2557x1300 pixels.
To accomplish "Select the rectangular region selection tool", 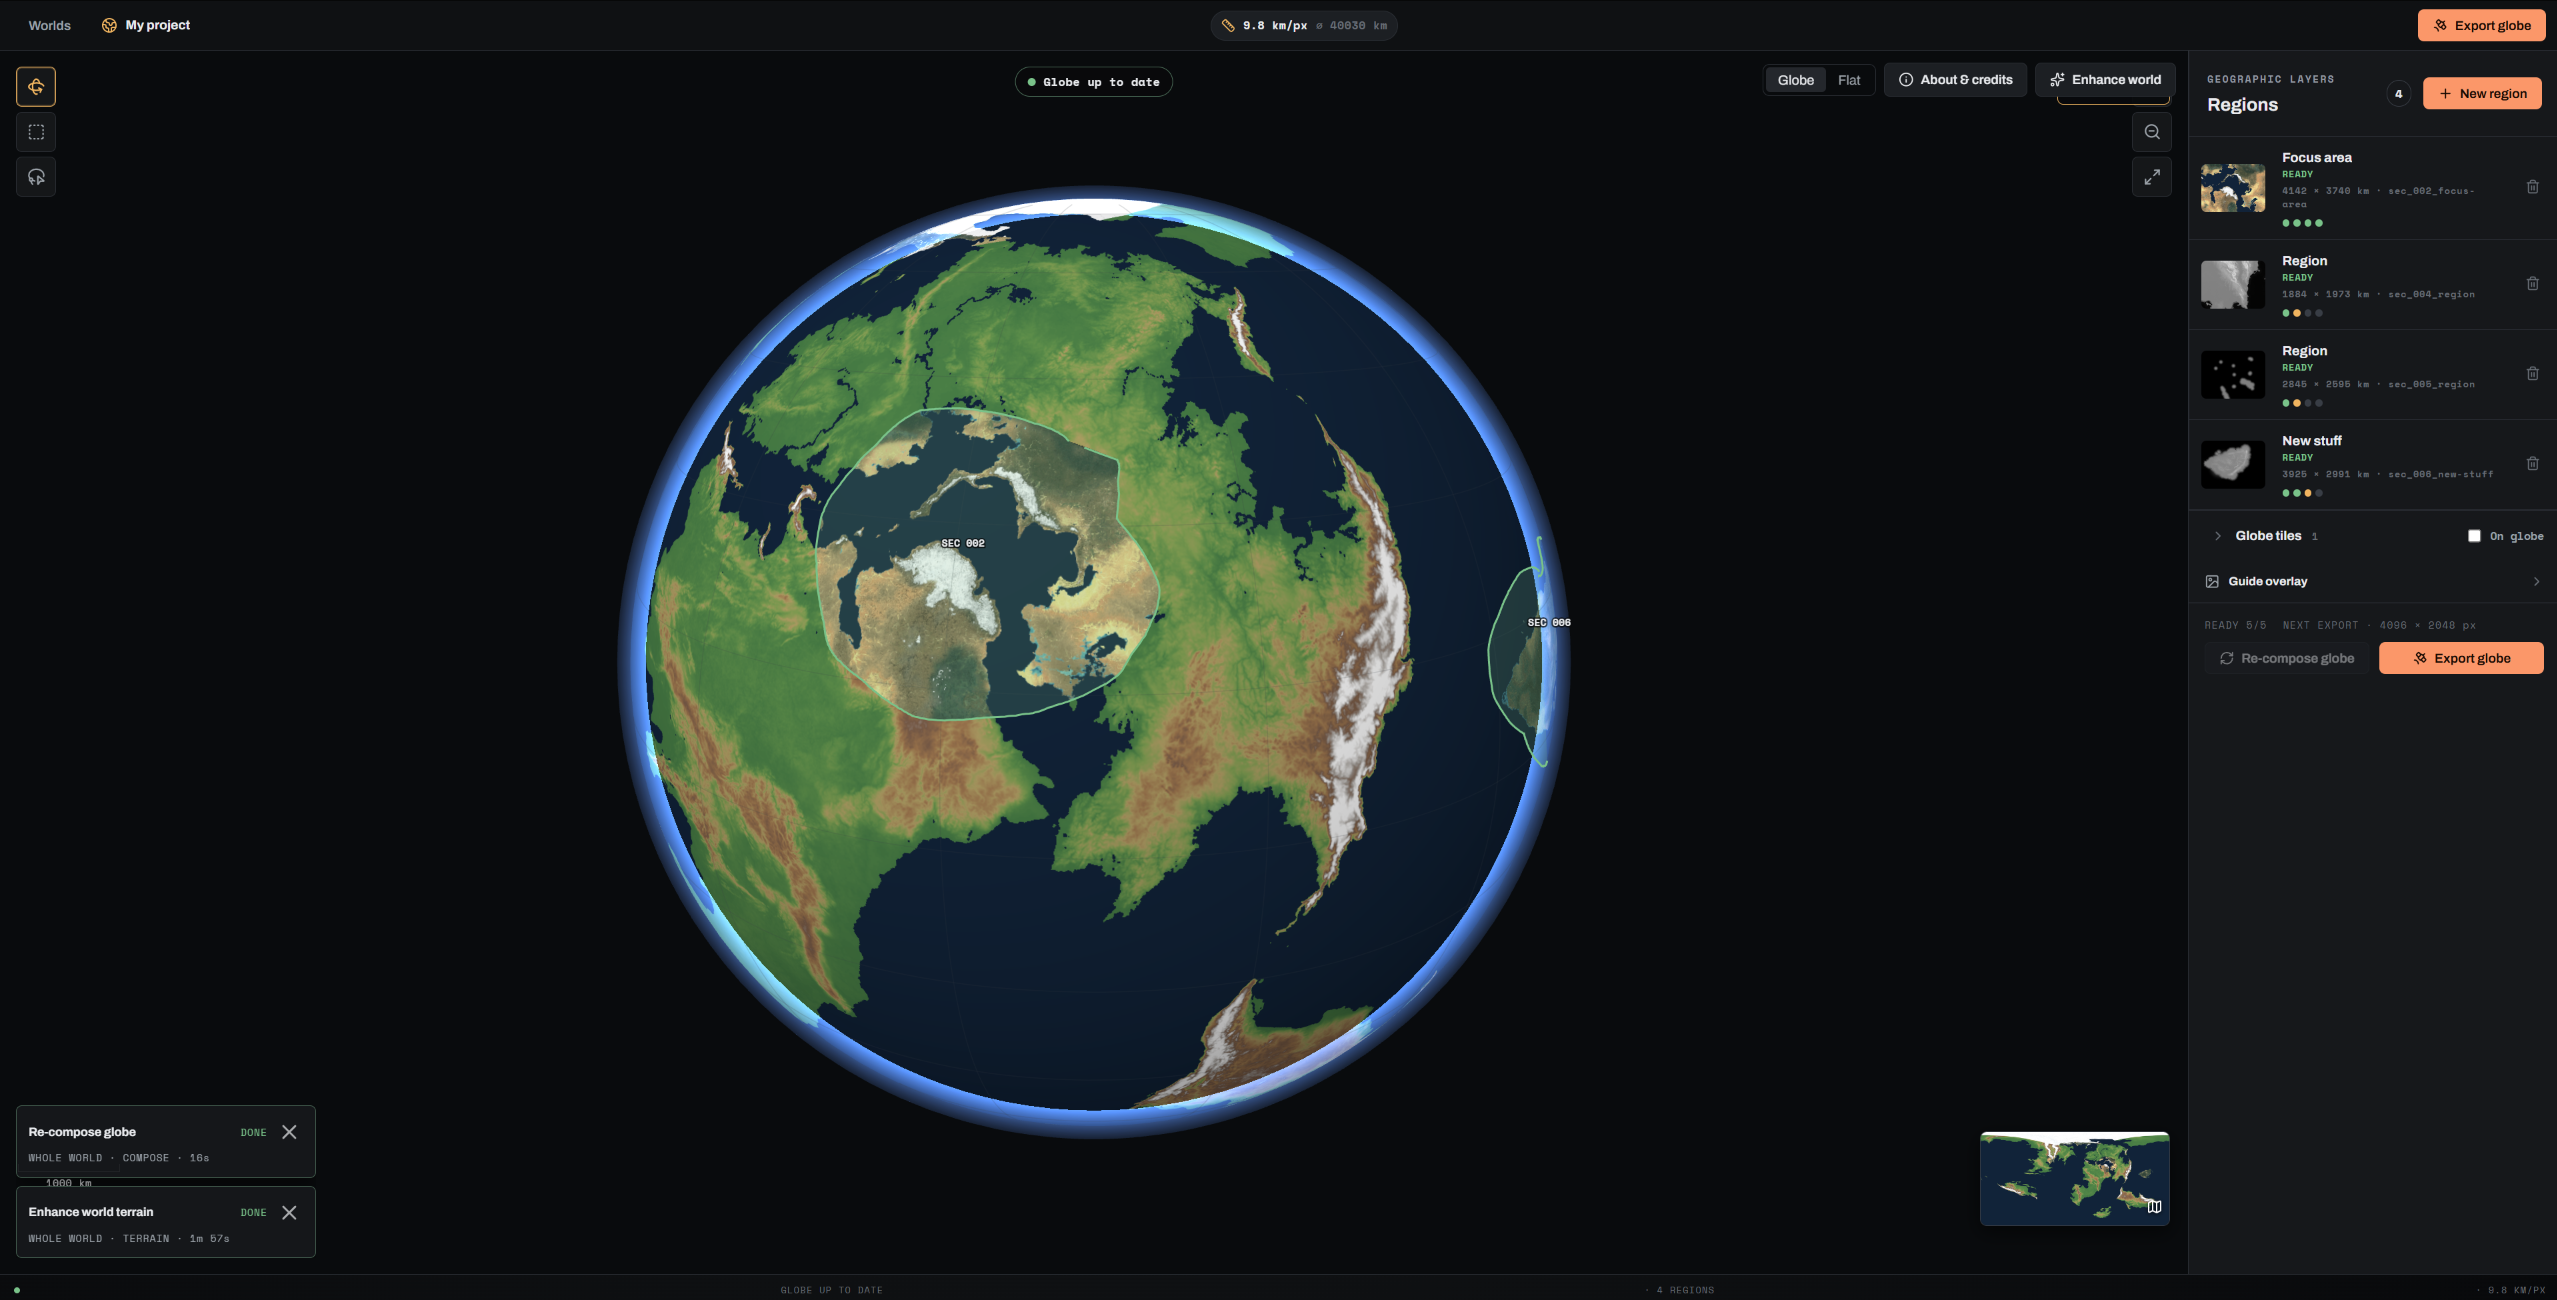I will coord(36,132).
